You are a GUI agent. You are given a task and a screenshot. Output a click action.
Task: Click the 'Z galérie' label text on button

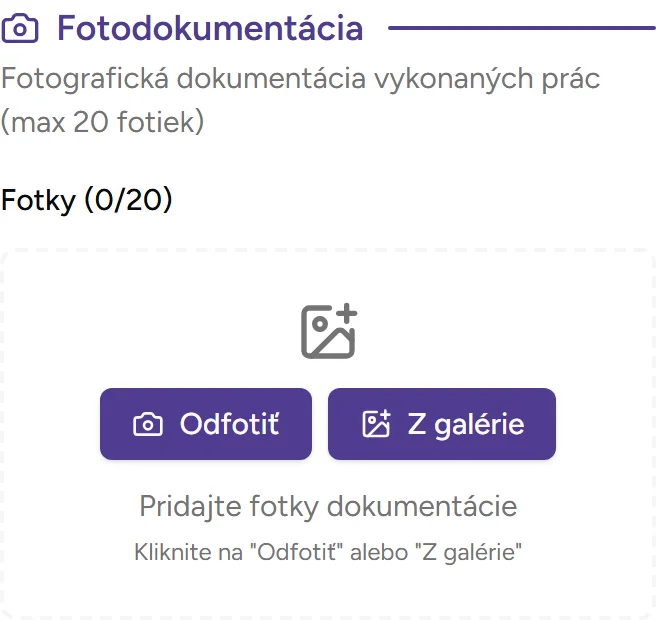click(x=465, y=424)
